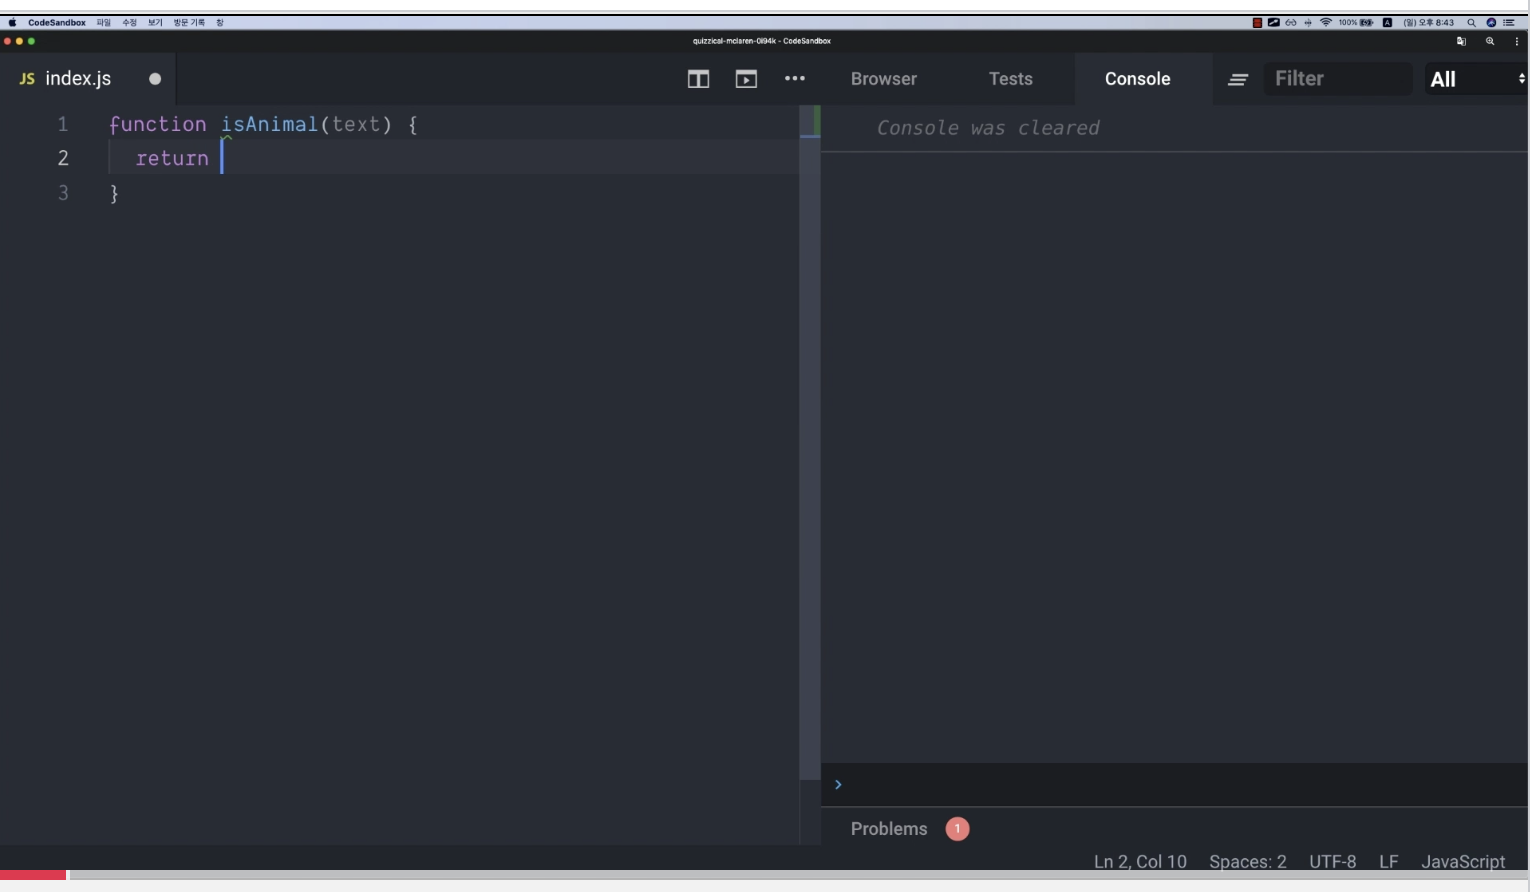Toggle split editor layout icon
The image size is (1530, 892).
pos(698,79)
